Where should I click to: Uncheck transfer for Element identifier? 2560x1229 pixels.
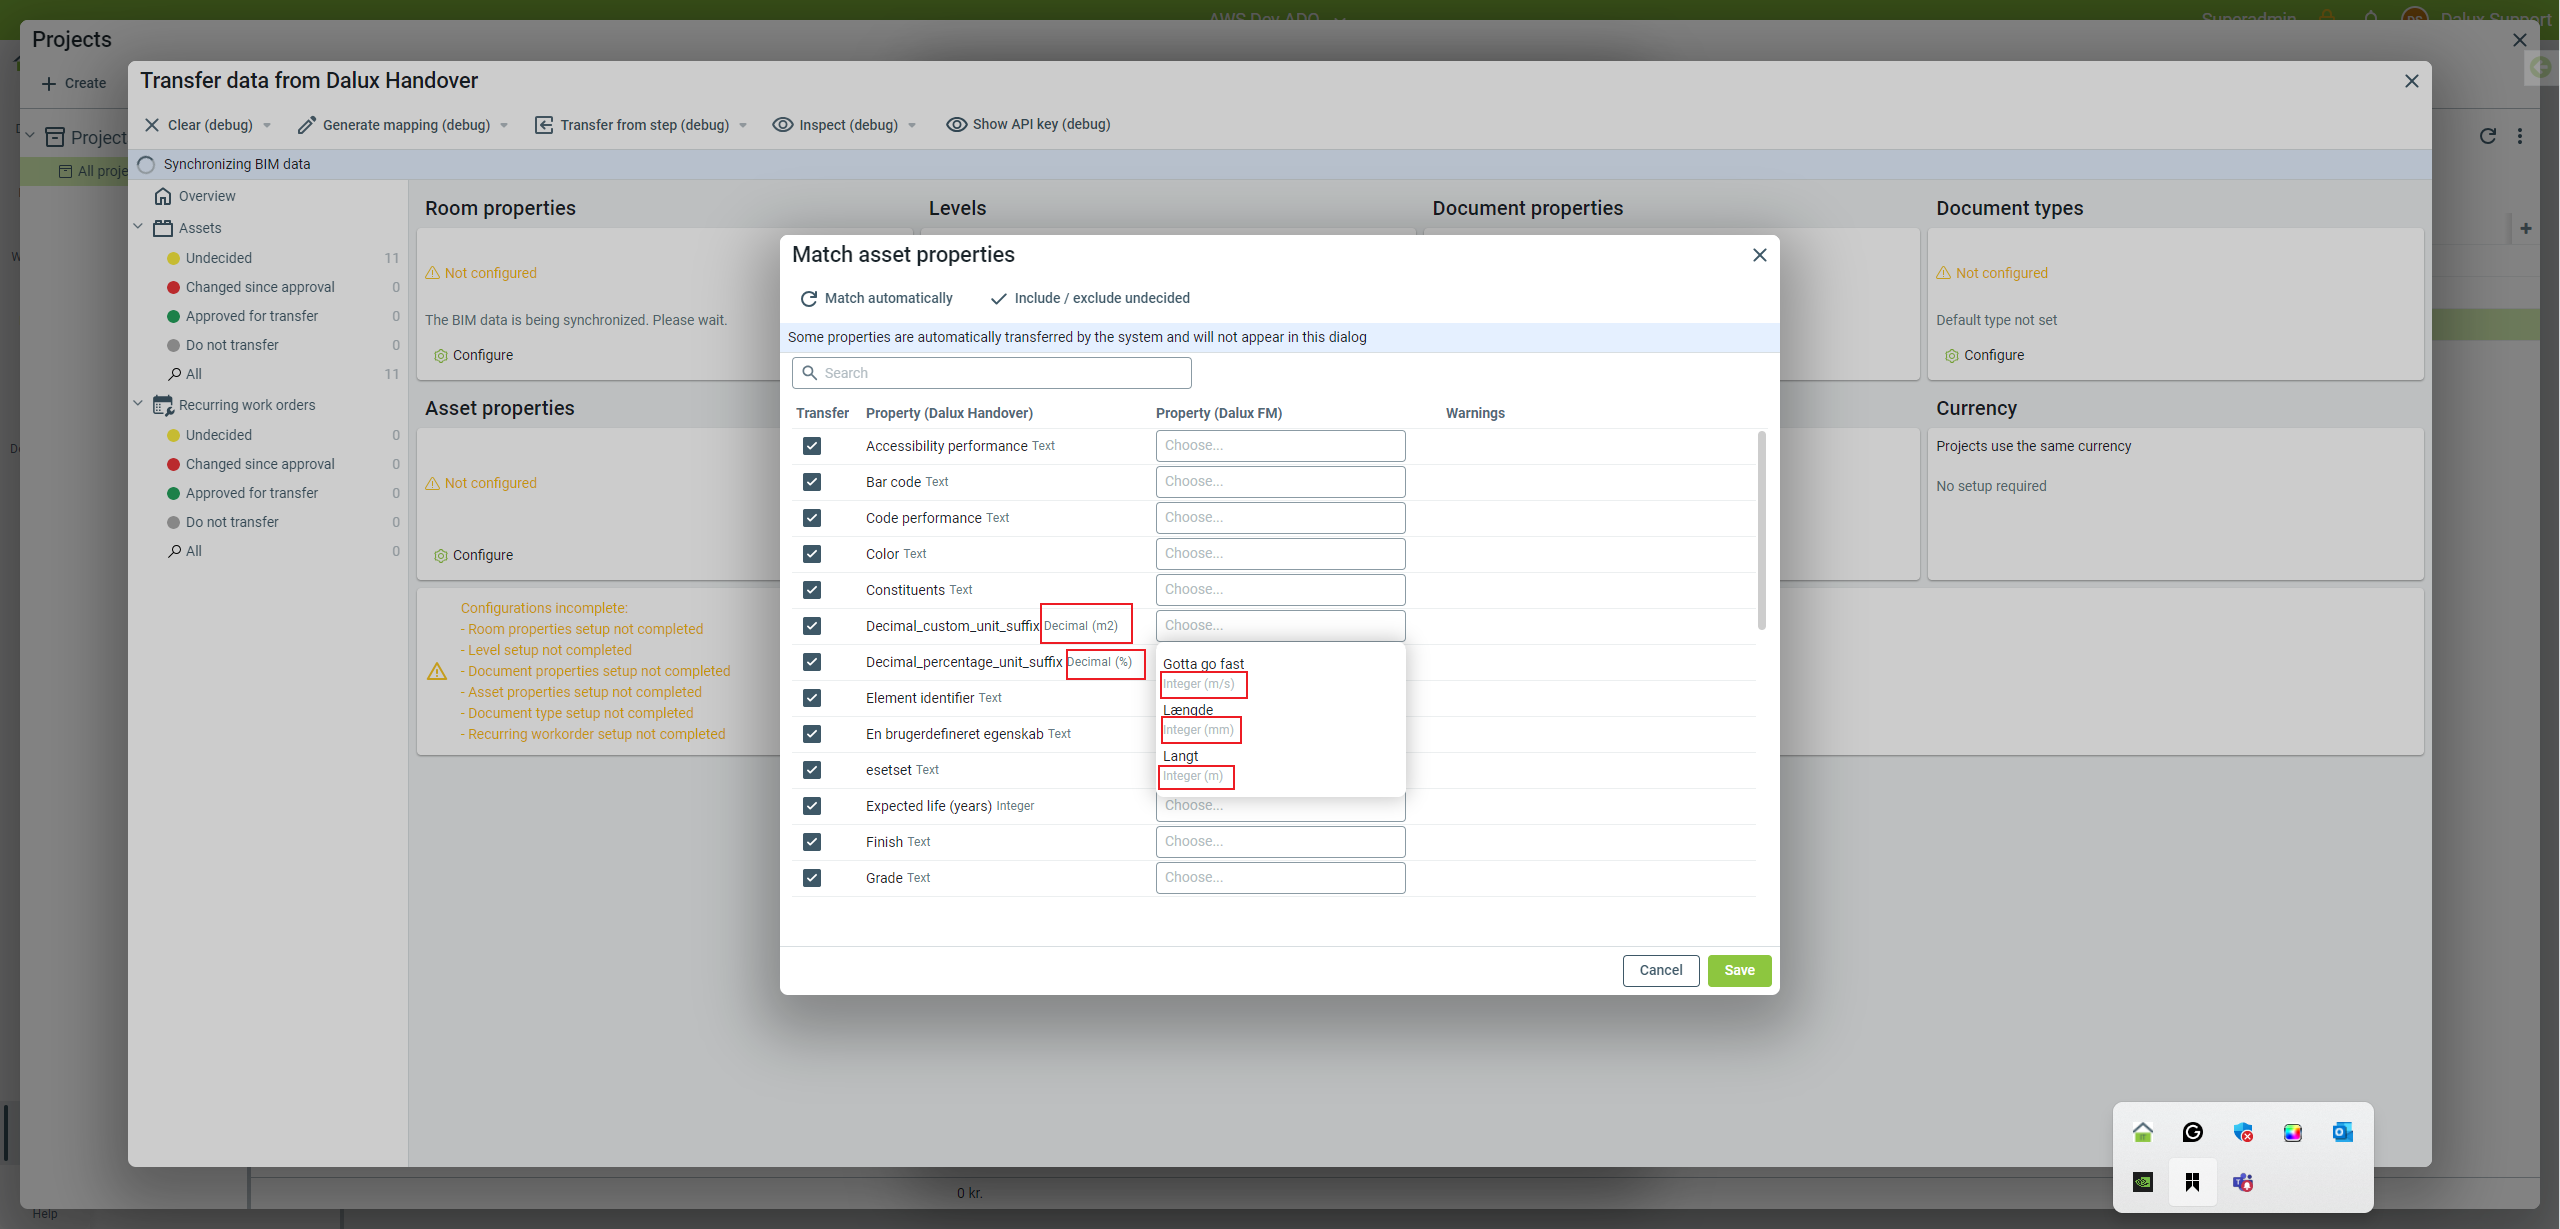click(x=812, y=698)
